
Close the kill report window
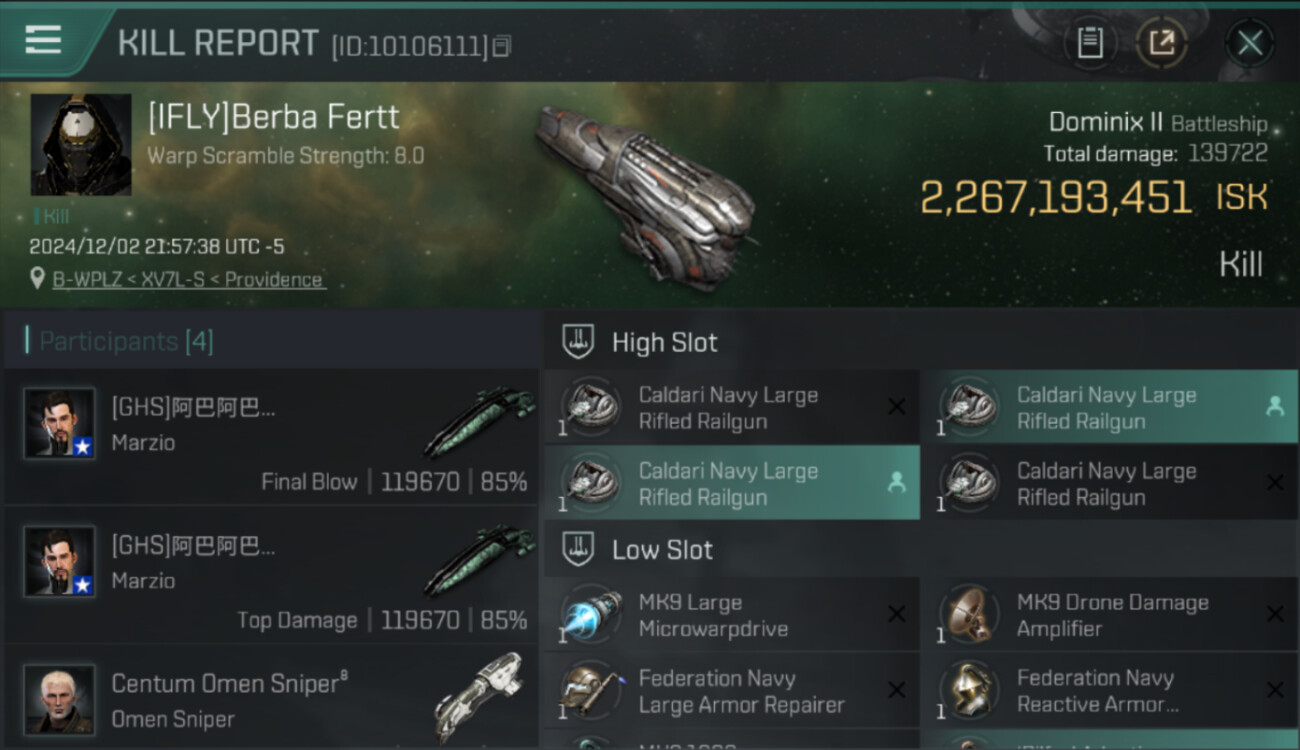click(x=1250, y=43)
